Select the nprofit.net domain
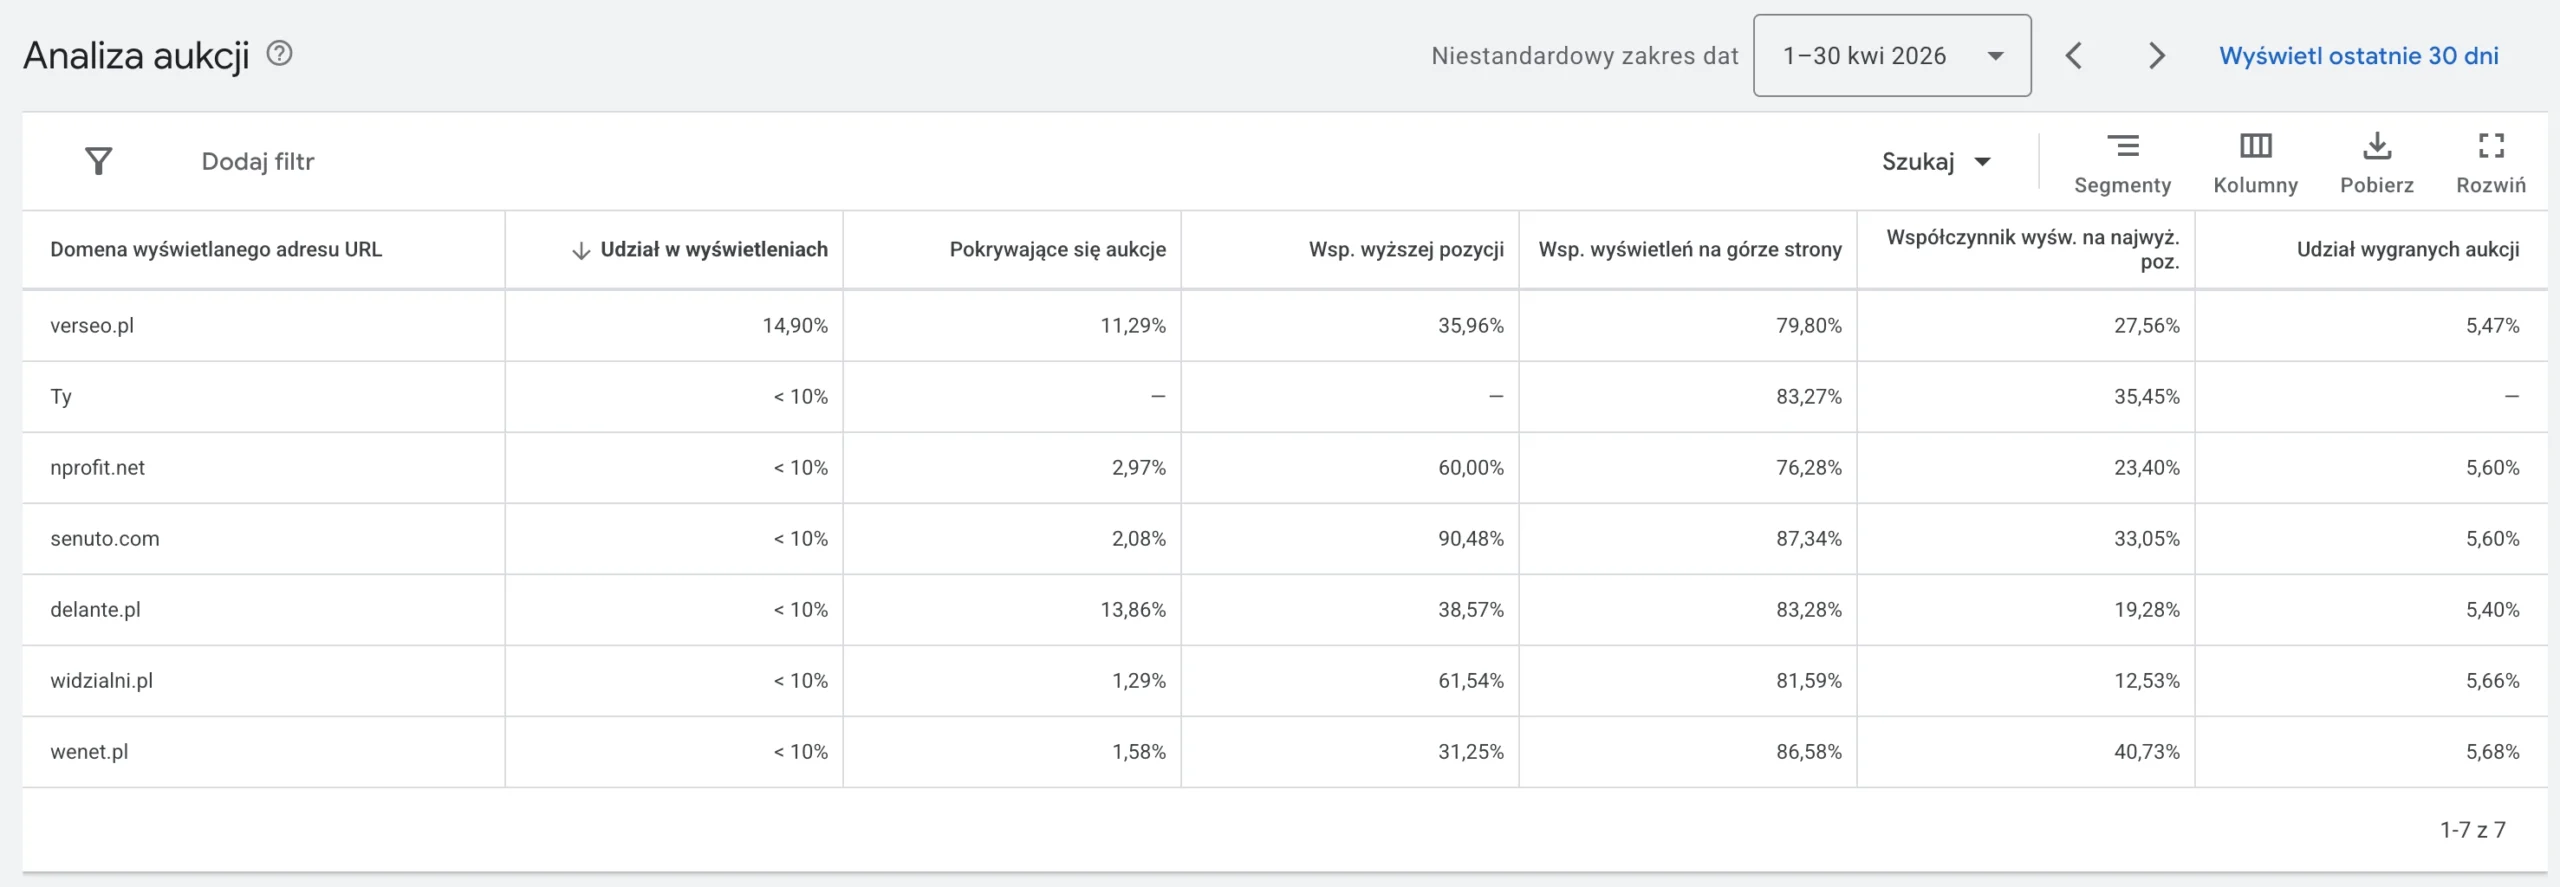Image resolution: width=2560 pixels, height=887 pixels. [x=97, y=467]
